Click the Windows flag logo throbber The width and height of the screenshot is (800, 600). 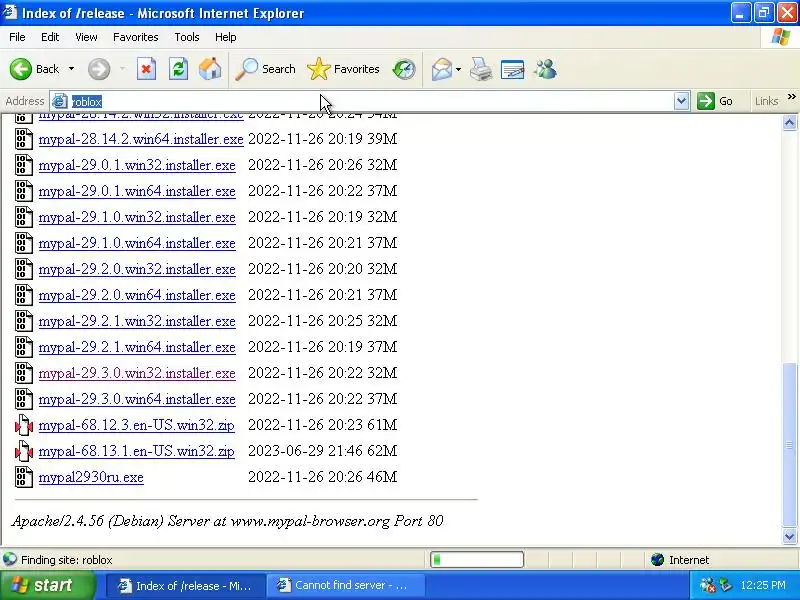tap(780, 37)
